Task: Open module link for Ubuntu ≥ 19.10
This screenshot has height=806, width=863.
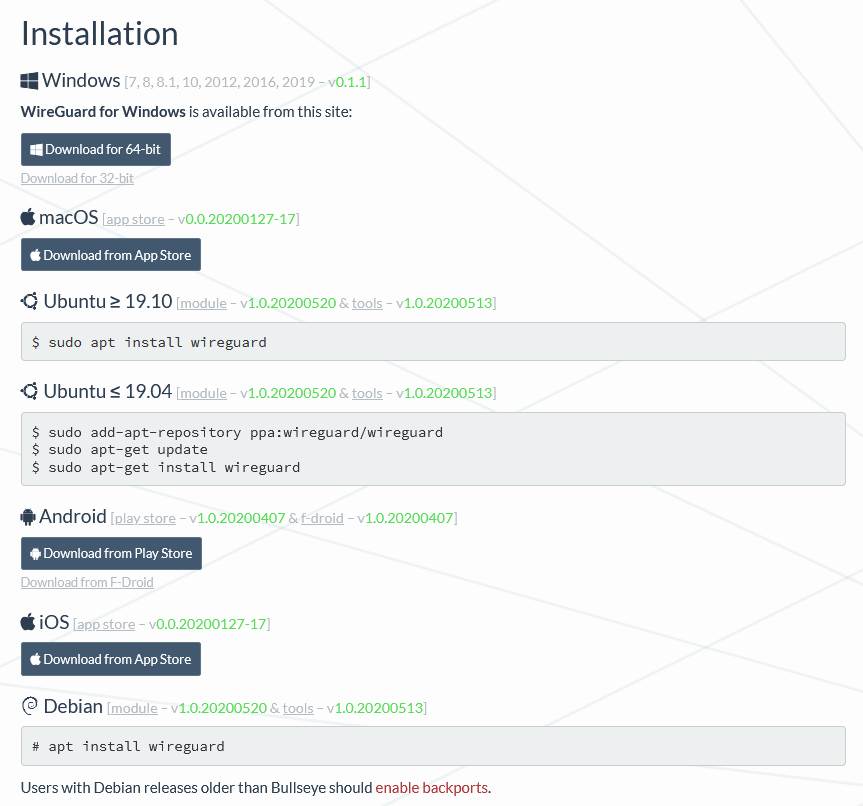Action: pyautogui.click(x=203, y=303)
